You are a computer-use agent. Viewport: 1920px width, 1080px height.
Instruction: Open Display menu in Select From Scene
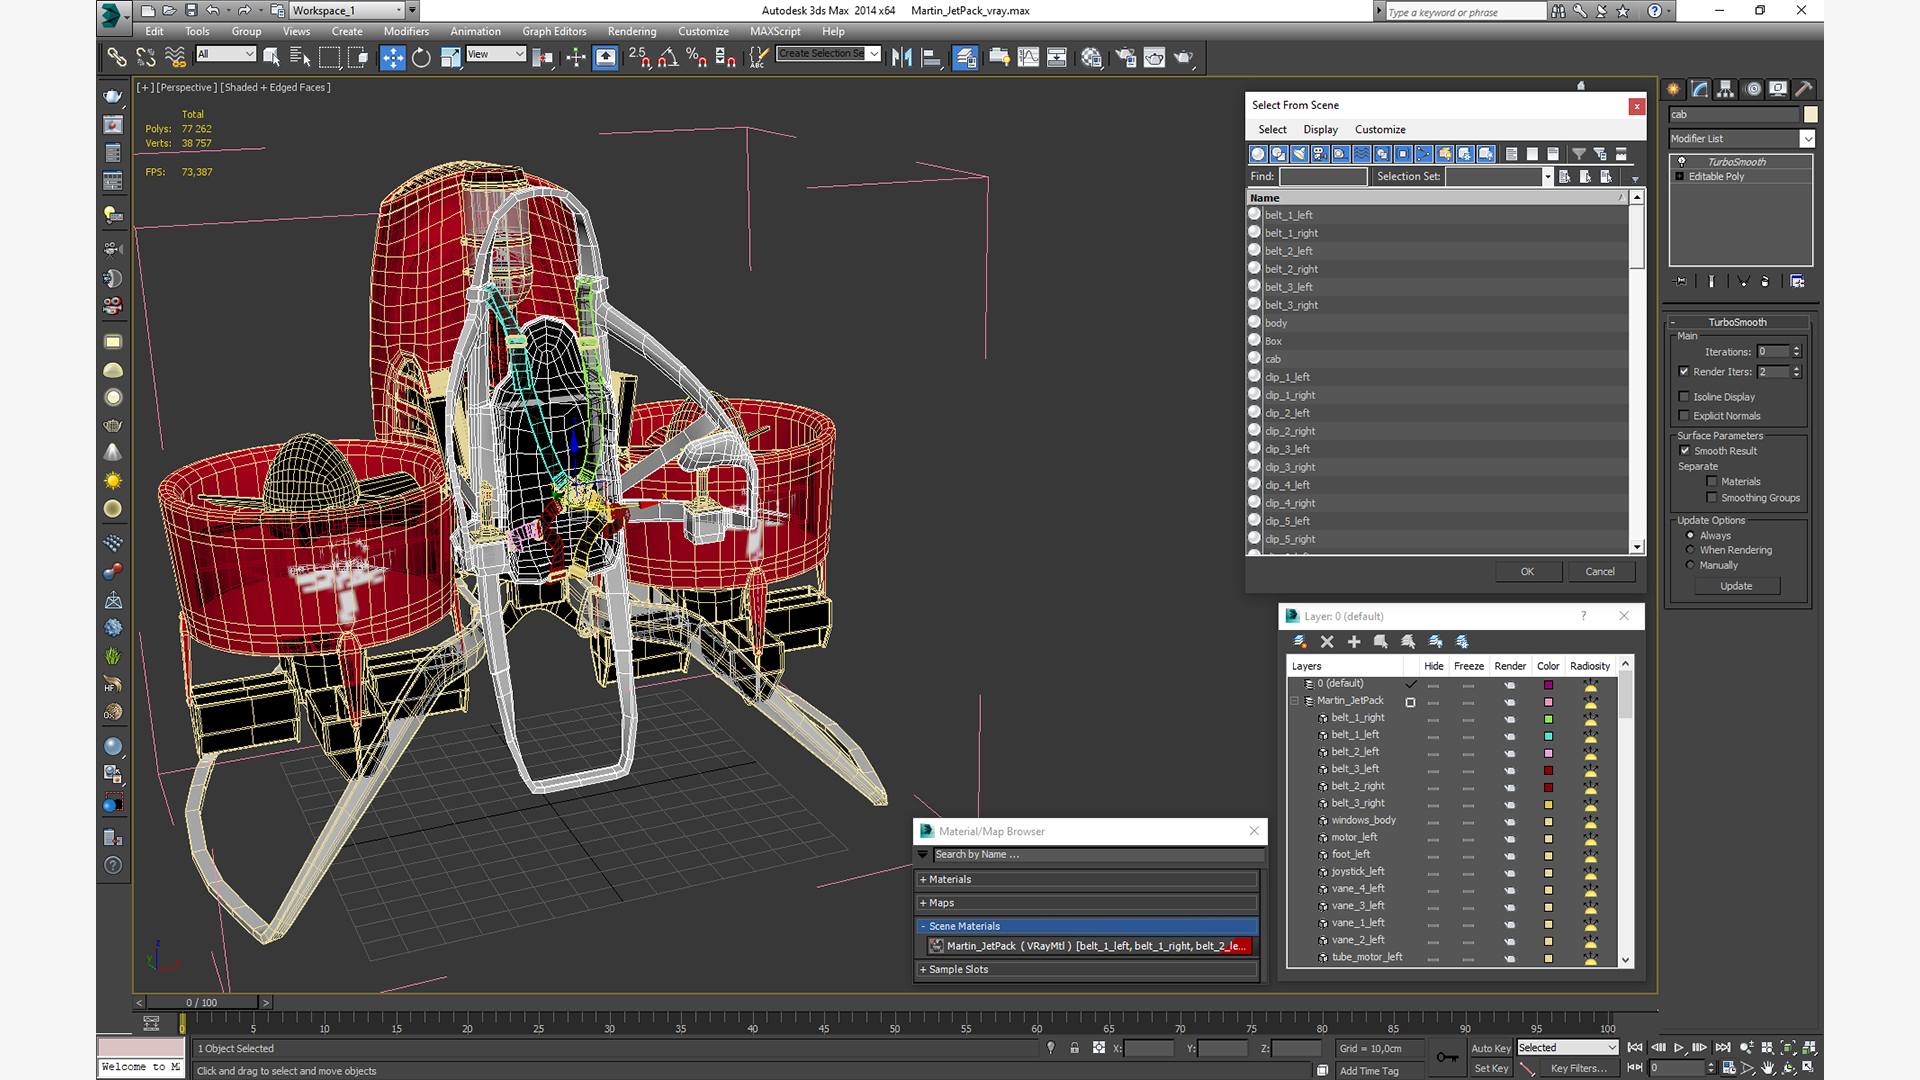coord(1320,130)
